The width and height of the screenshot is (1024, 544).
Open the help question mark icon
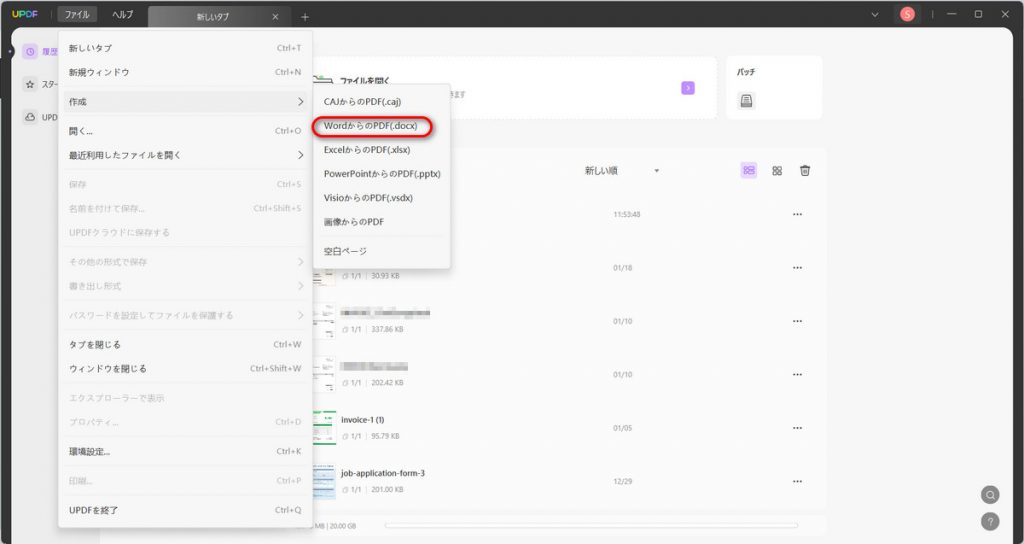pos(990,521)
